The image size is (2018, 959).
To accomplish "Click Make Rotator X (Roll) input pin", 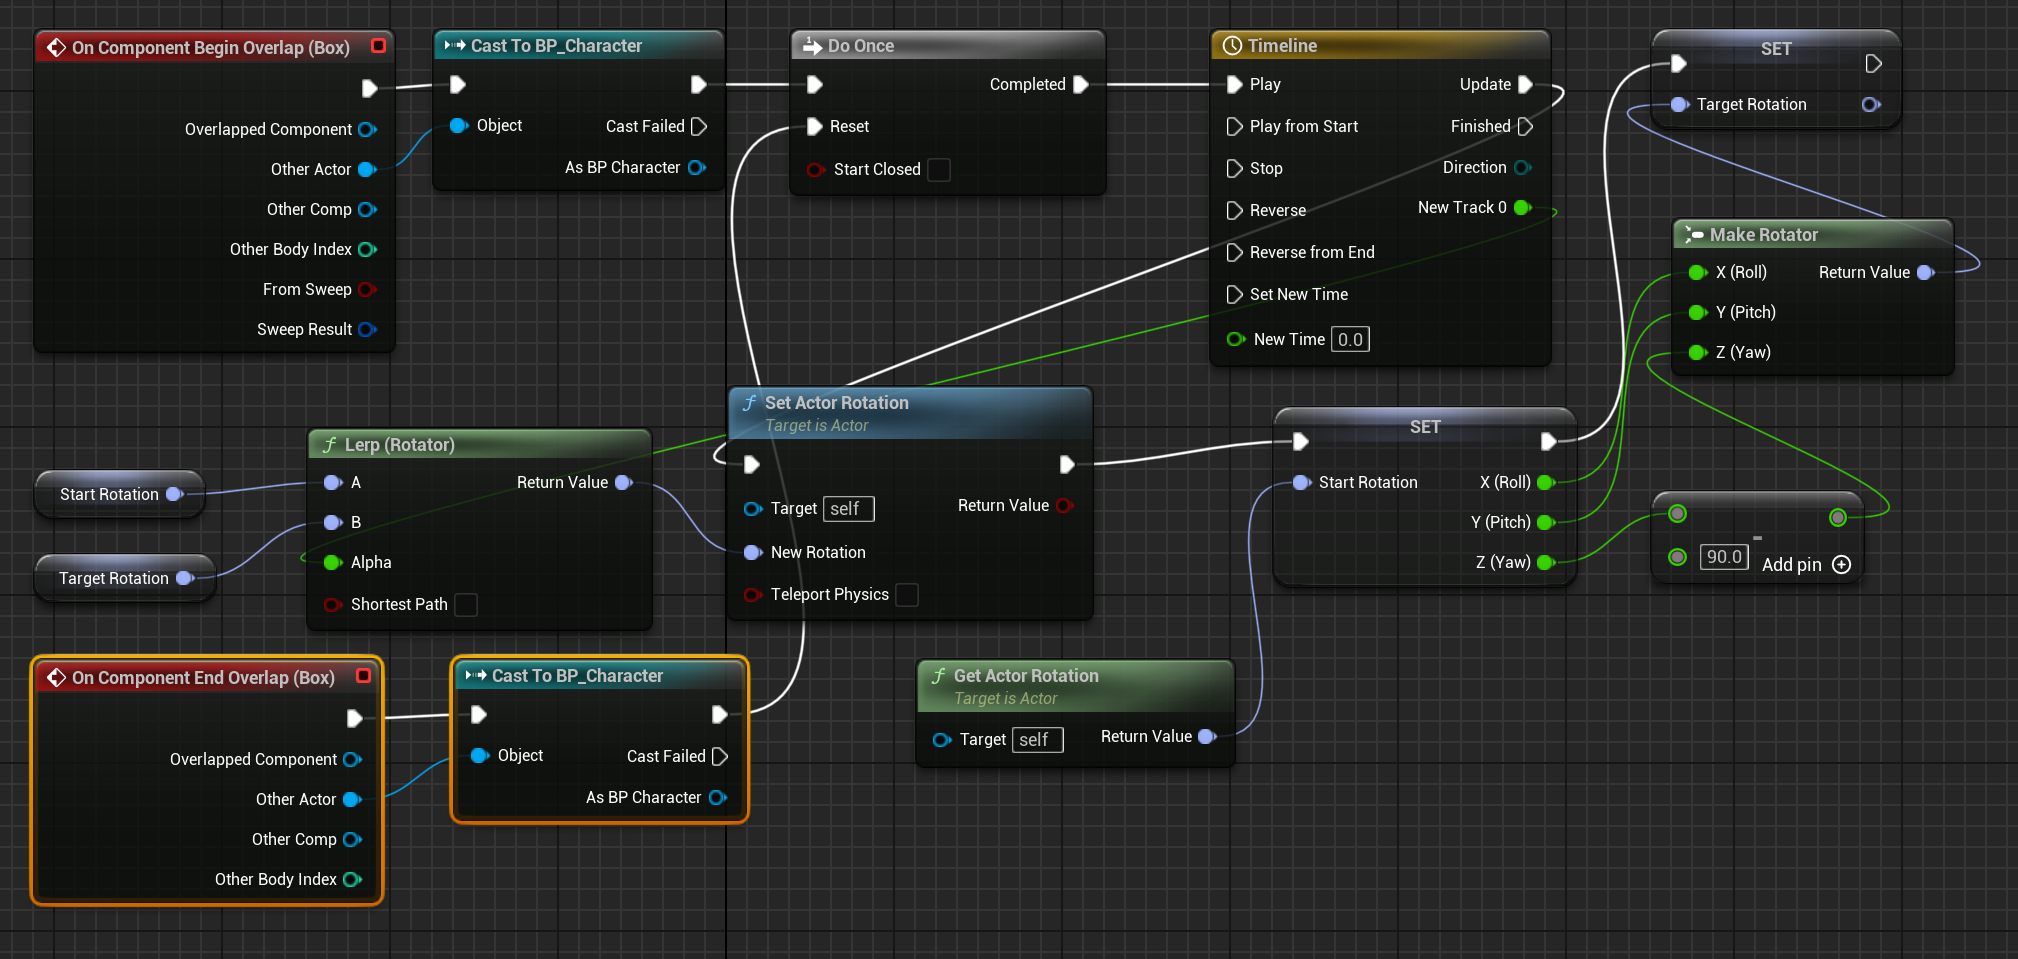I will 1697,273.
